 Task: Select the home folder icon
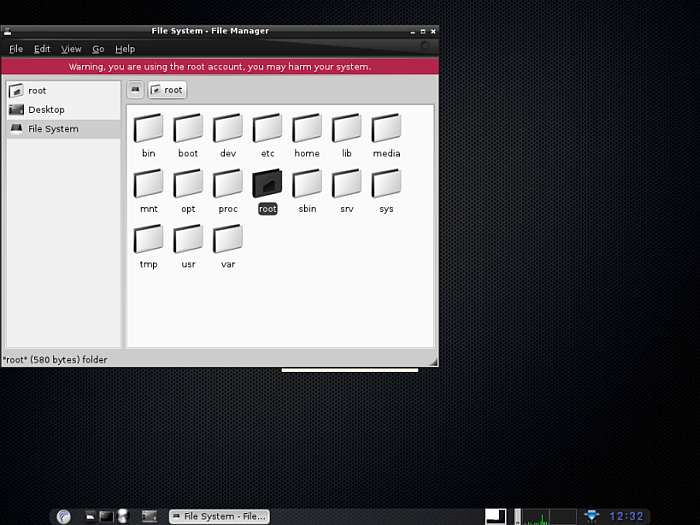[307, 129]
